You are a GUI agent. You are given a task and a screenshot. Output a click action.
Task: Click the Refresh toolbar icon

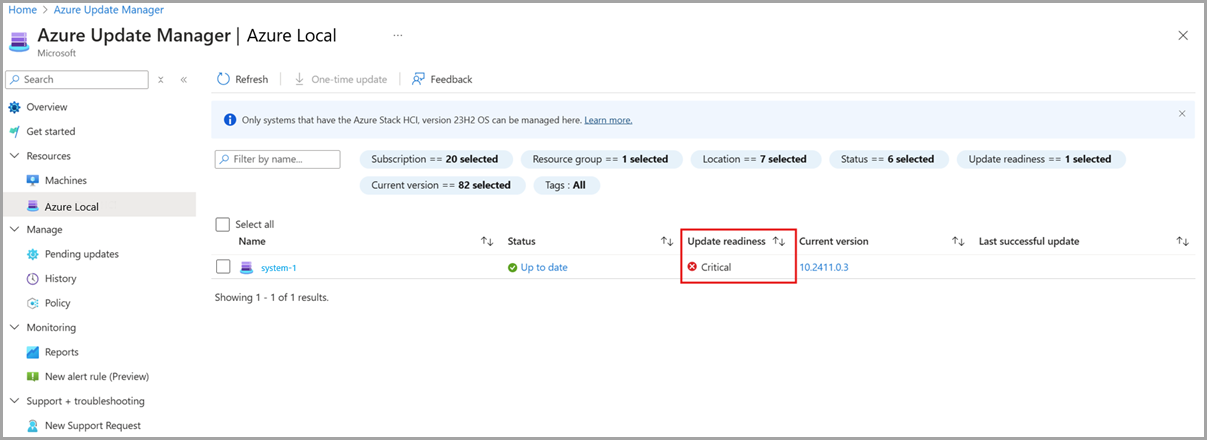pos(223,79)
